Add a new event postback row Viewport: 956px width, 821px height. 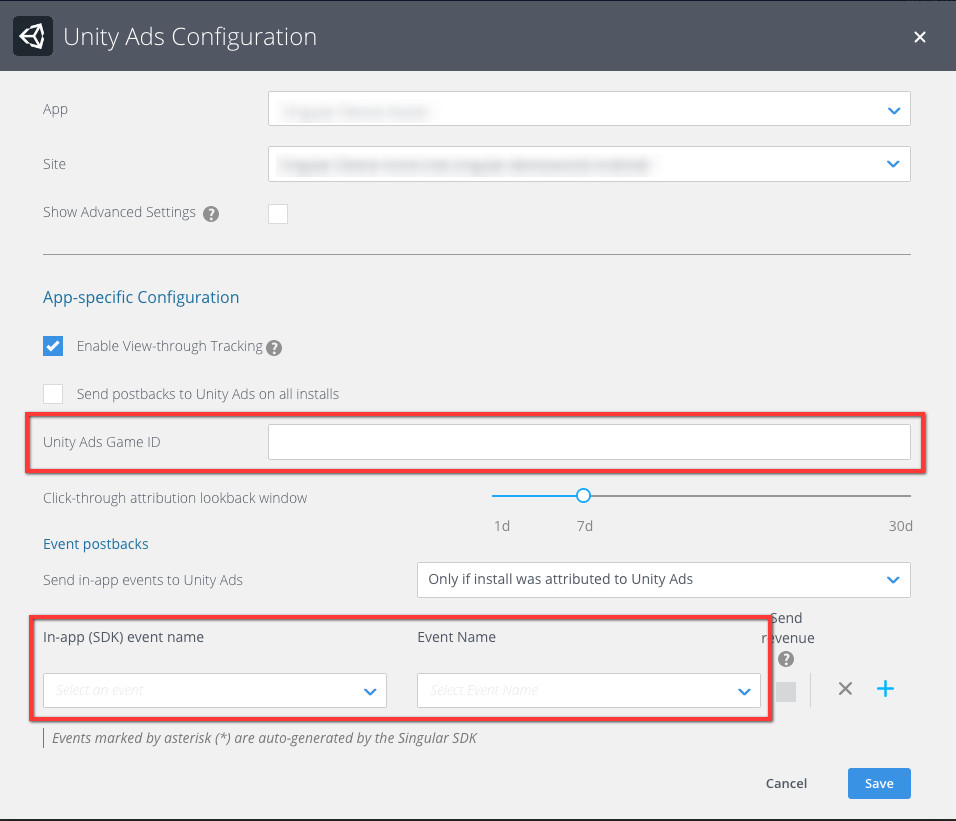tap(885, 689)
